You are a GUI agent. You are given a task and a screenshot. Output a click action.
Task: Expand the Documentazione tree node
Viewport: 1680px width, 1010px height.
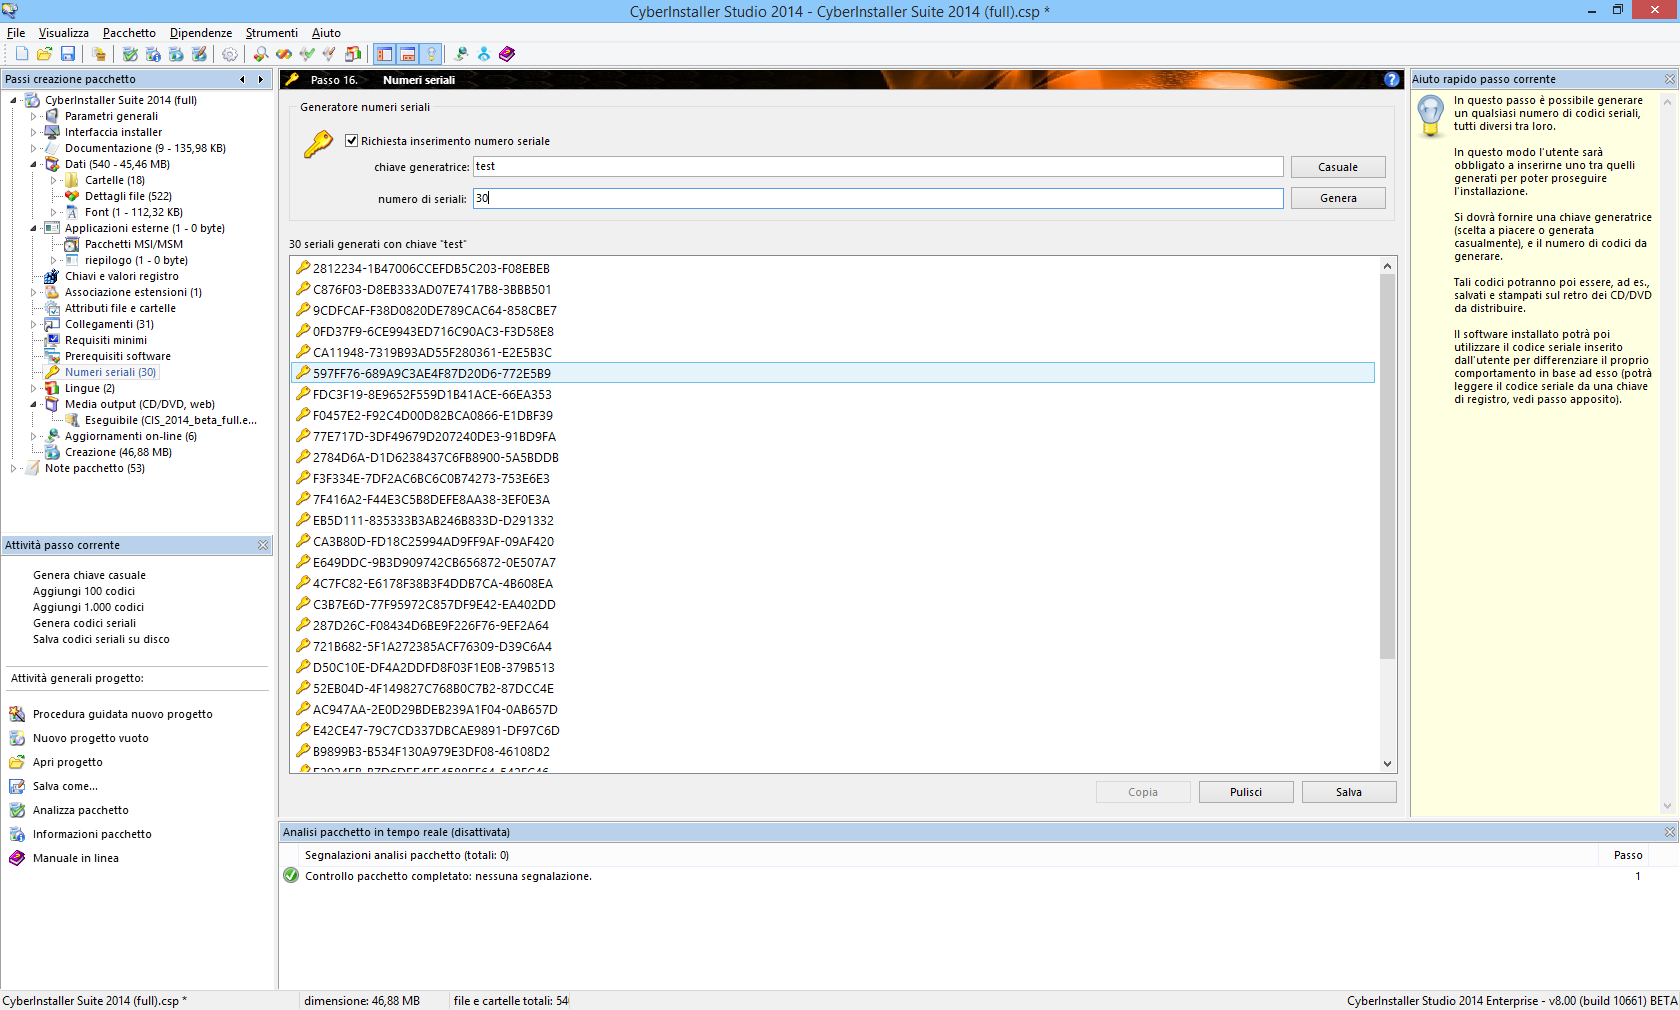tap(33, 148)
